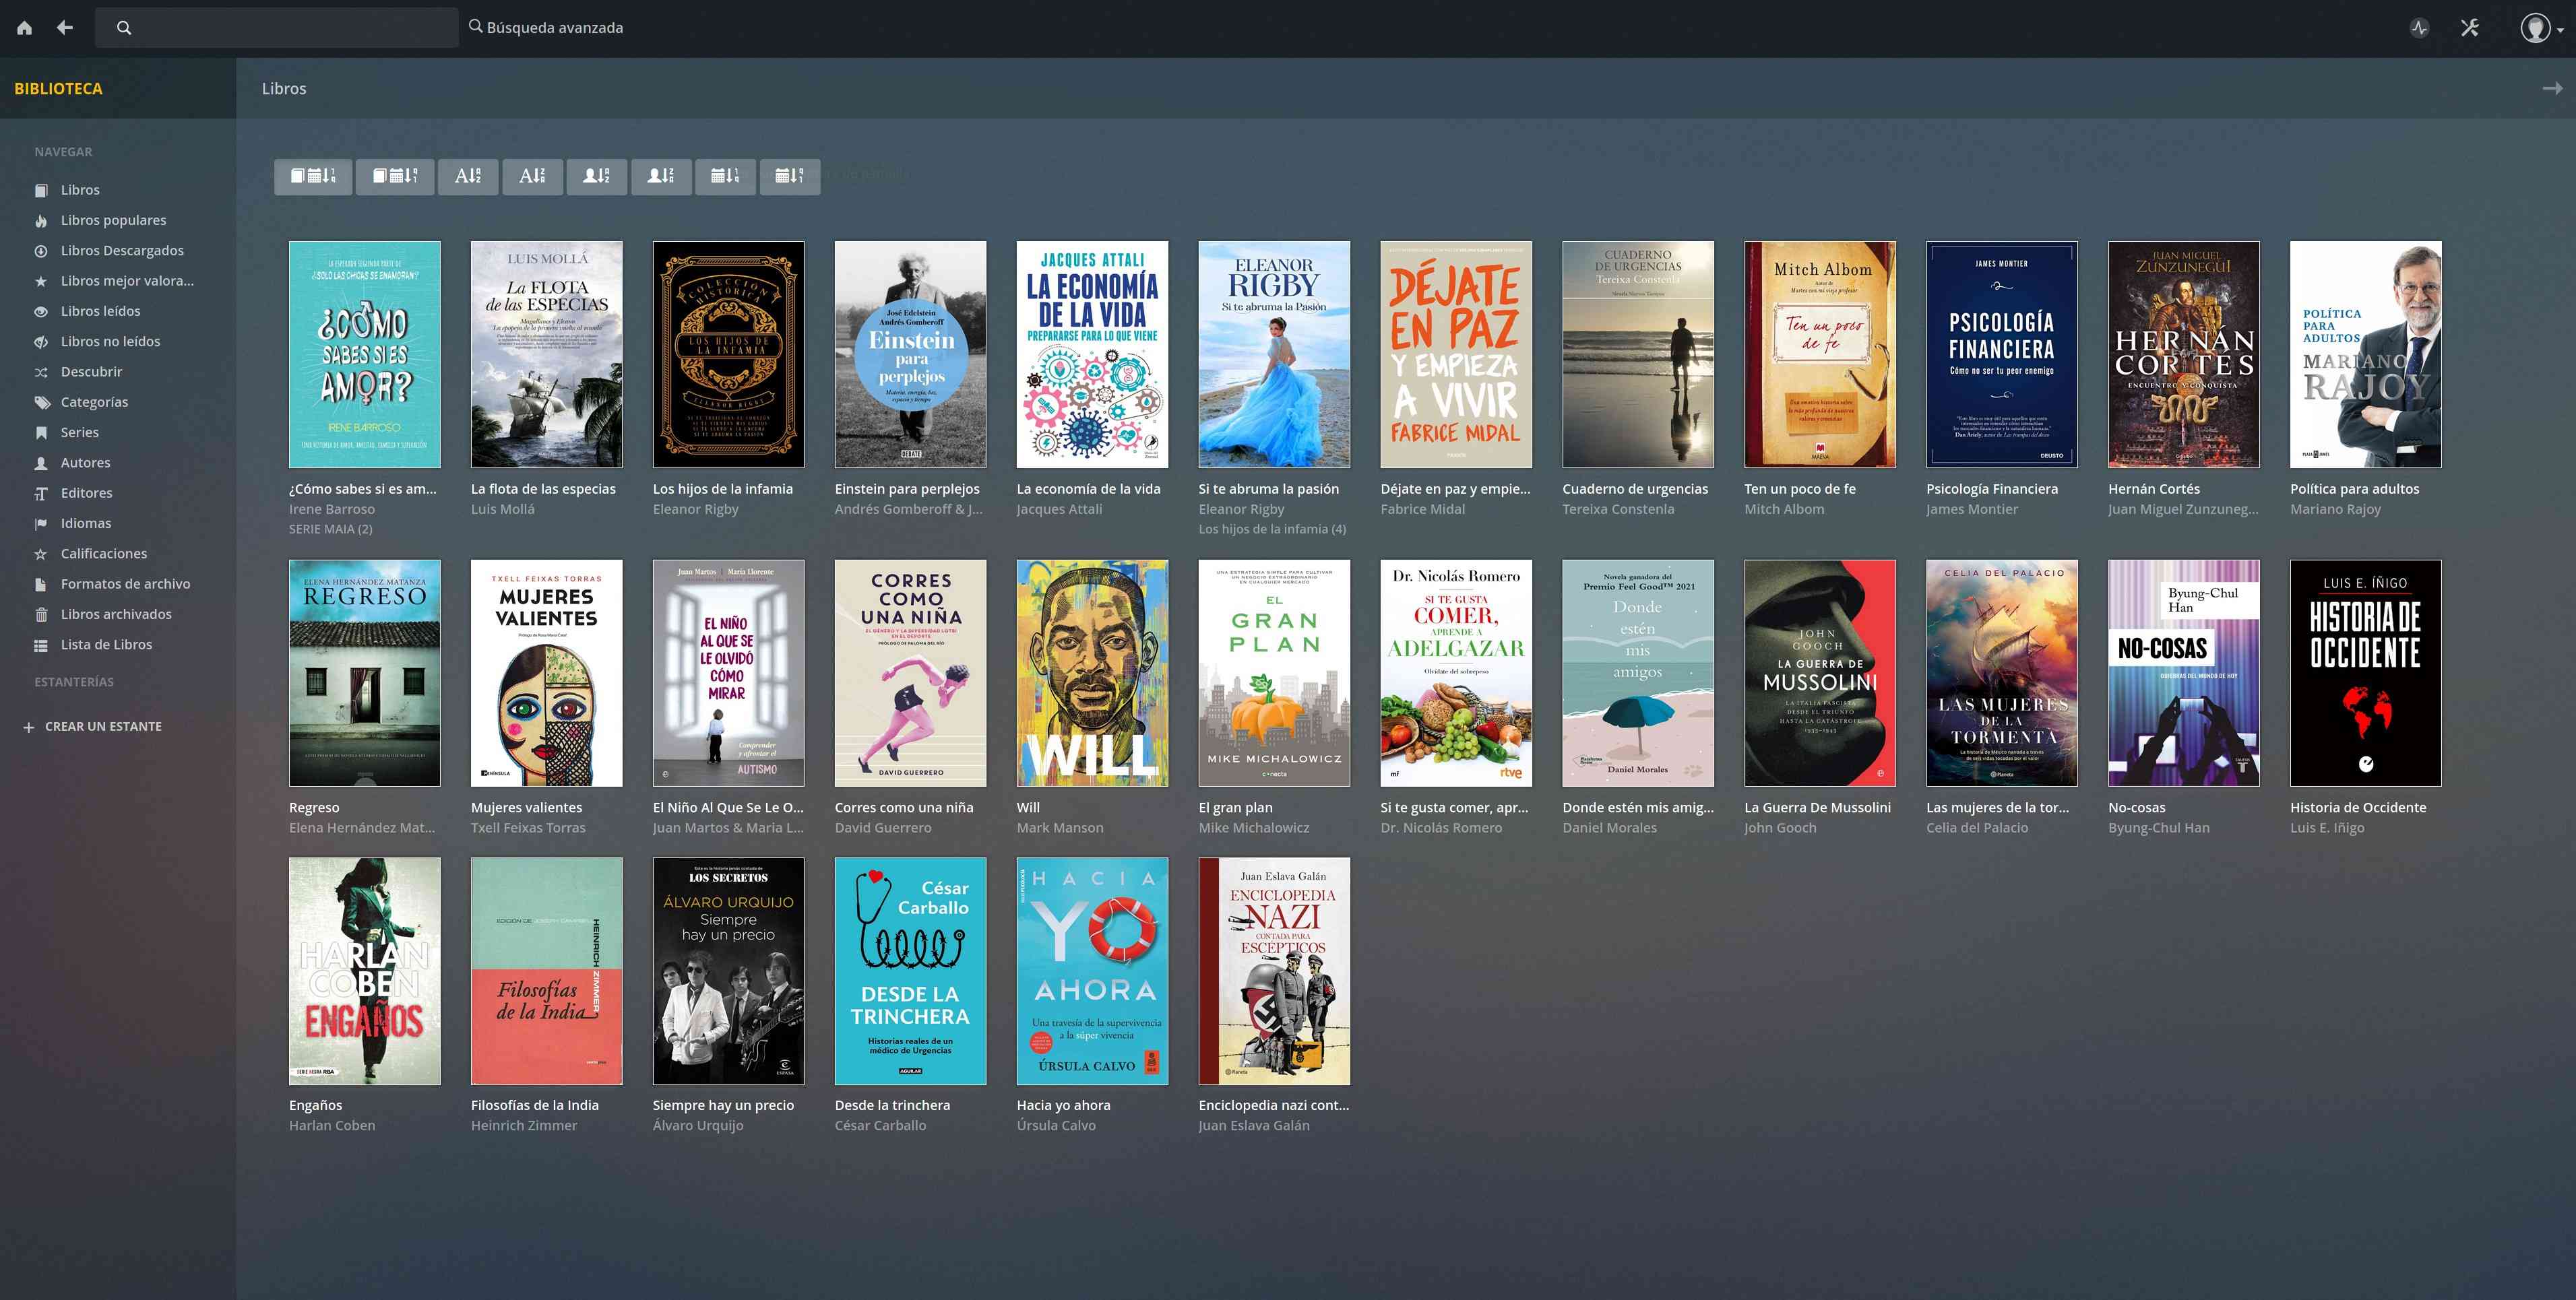This screenshot has height=1300, width=2576.
Task: Sort by author ascending A-Z
Action: pos(597,176)
